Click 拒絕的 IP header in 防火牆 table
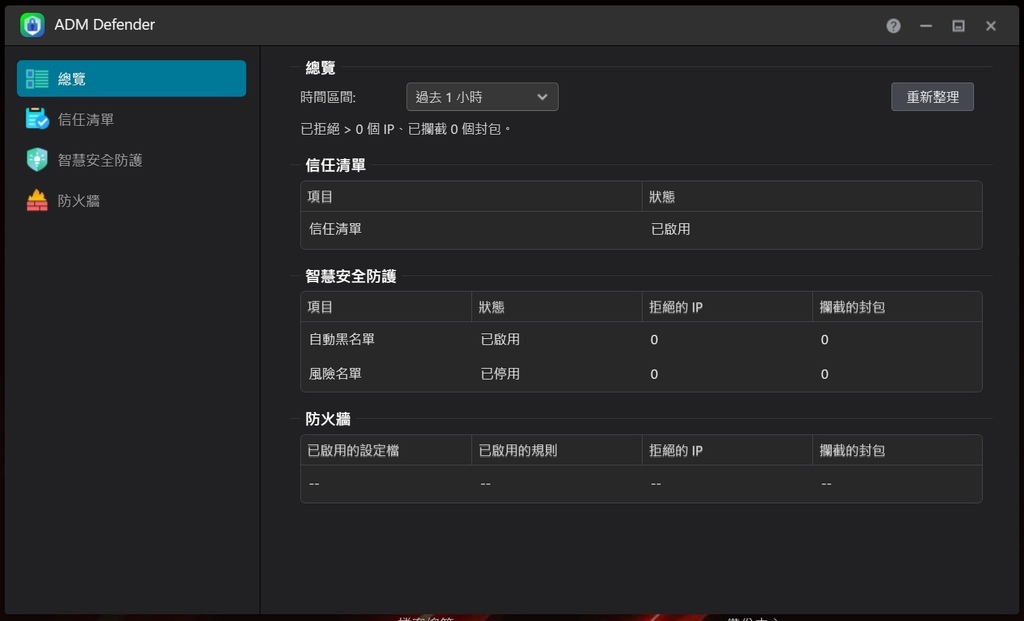Screen dimensions: 1024x621 pyautogui.click(x=676, y=451)
